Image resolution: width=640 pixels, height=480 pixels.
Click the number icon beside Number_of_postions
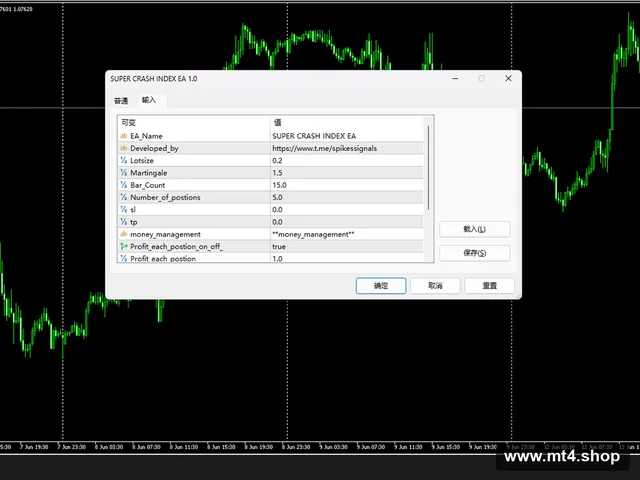[124, 197]
